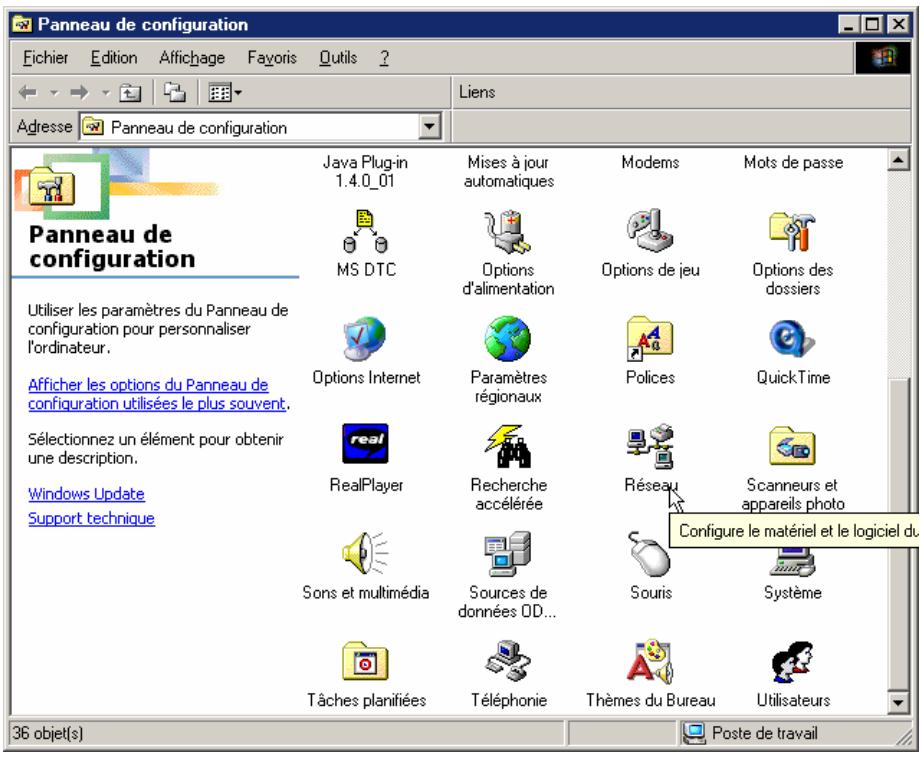Open the Favoris menu
Viewport: 923px width, 757px height.
click(272, 58)
